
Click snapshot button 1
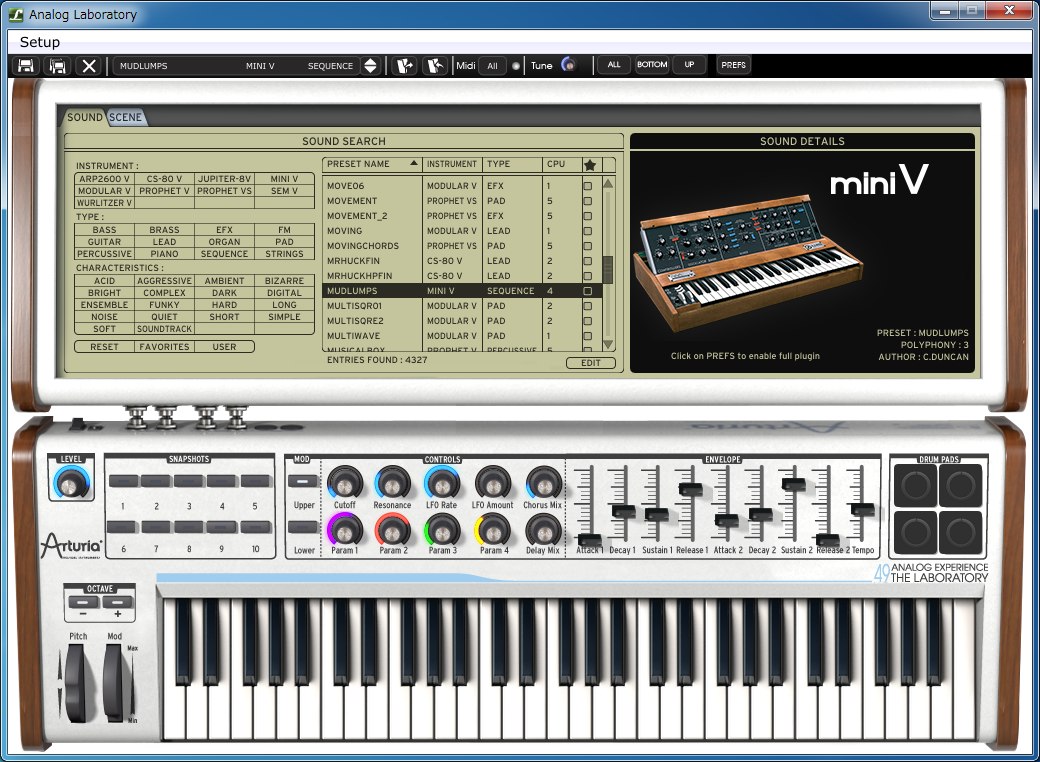click(123, 481)
